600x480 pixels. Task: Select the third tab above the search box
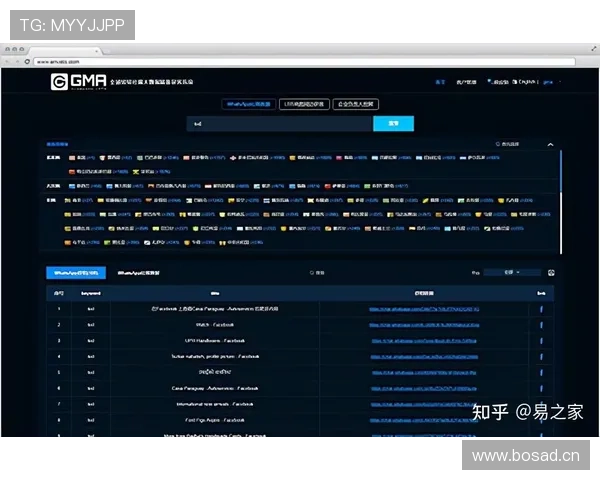pyautogui.click(x=358, y=103)
